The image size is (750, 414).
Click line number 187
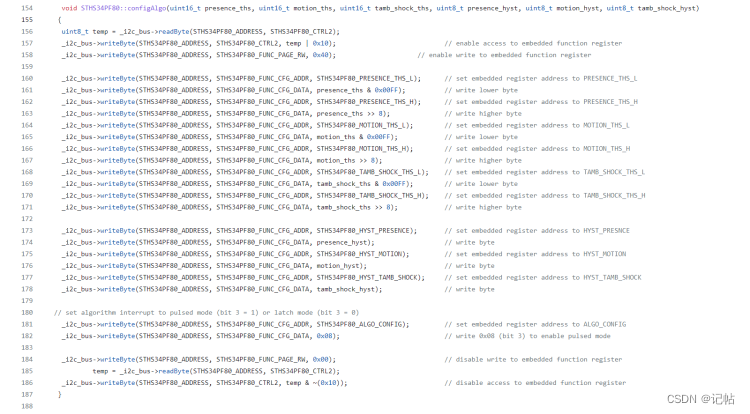coord(27,394)
